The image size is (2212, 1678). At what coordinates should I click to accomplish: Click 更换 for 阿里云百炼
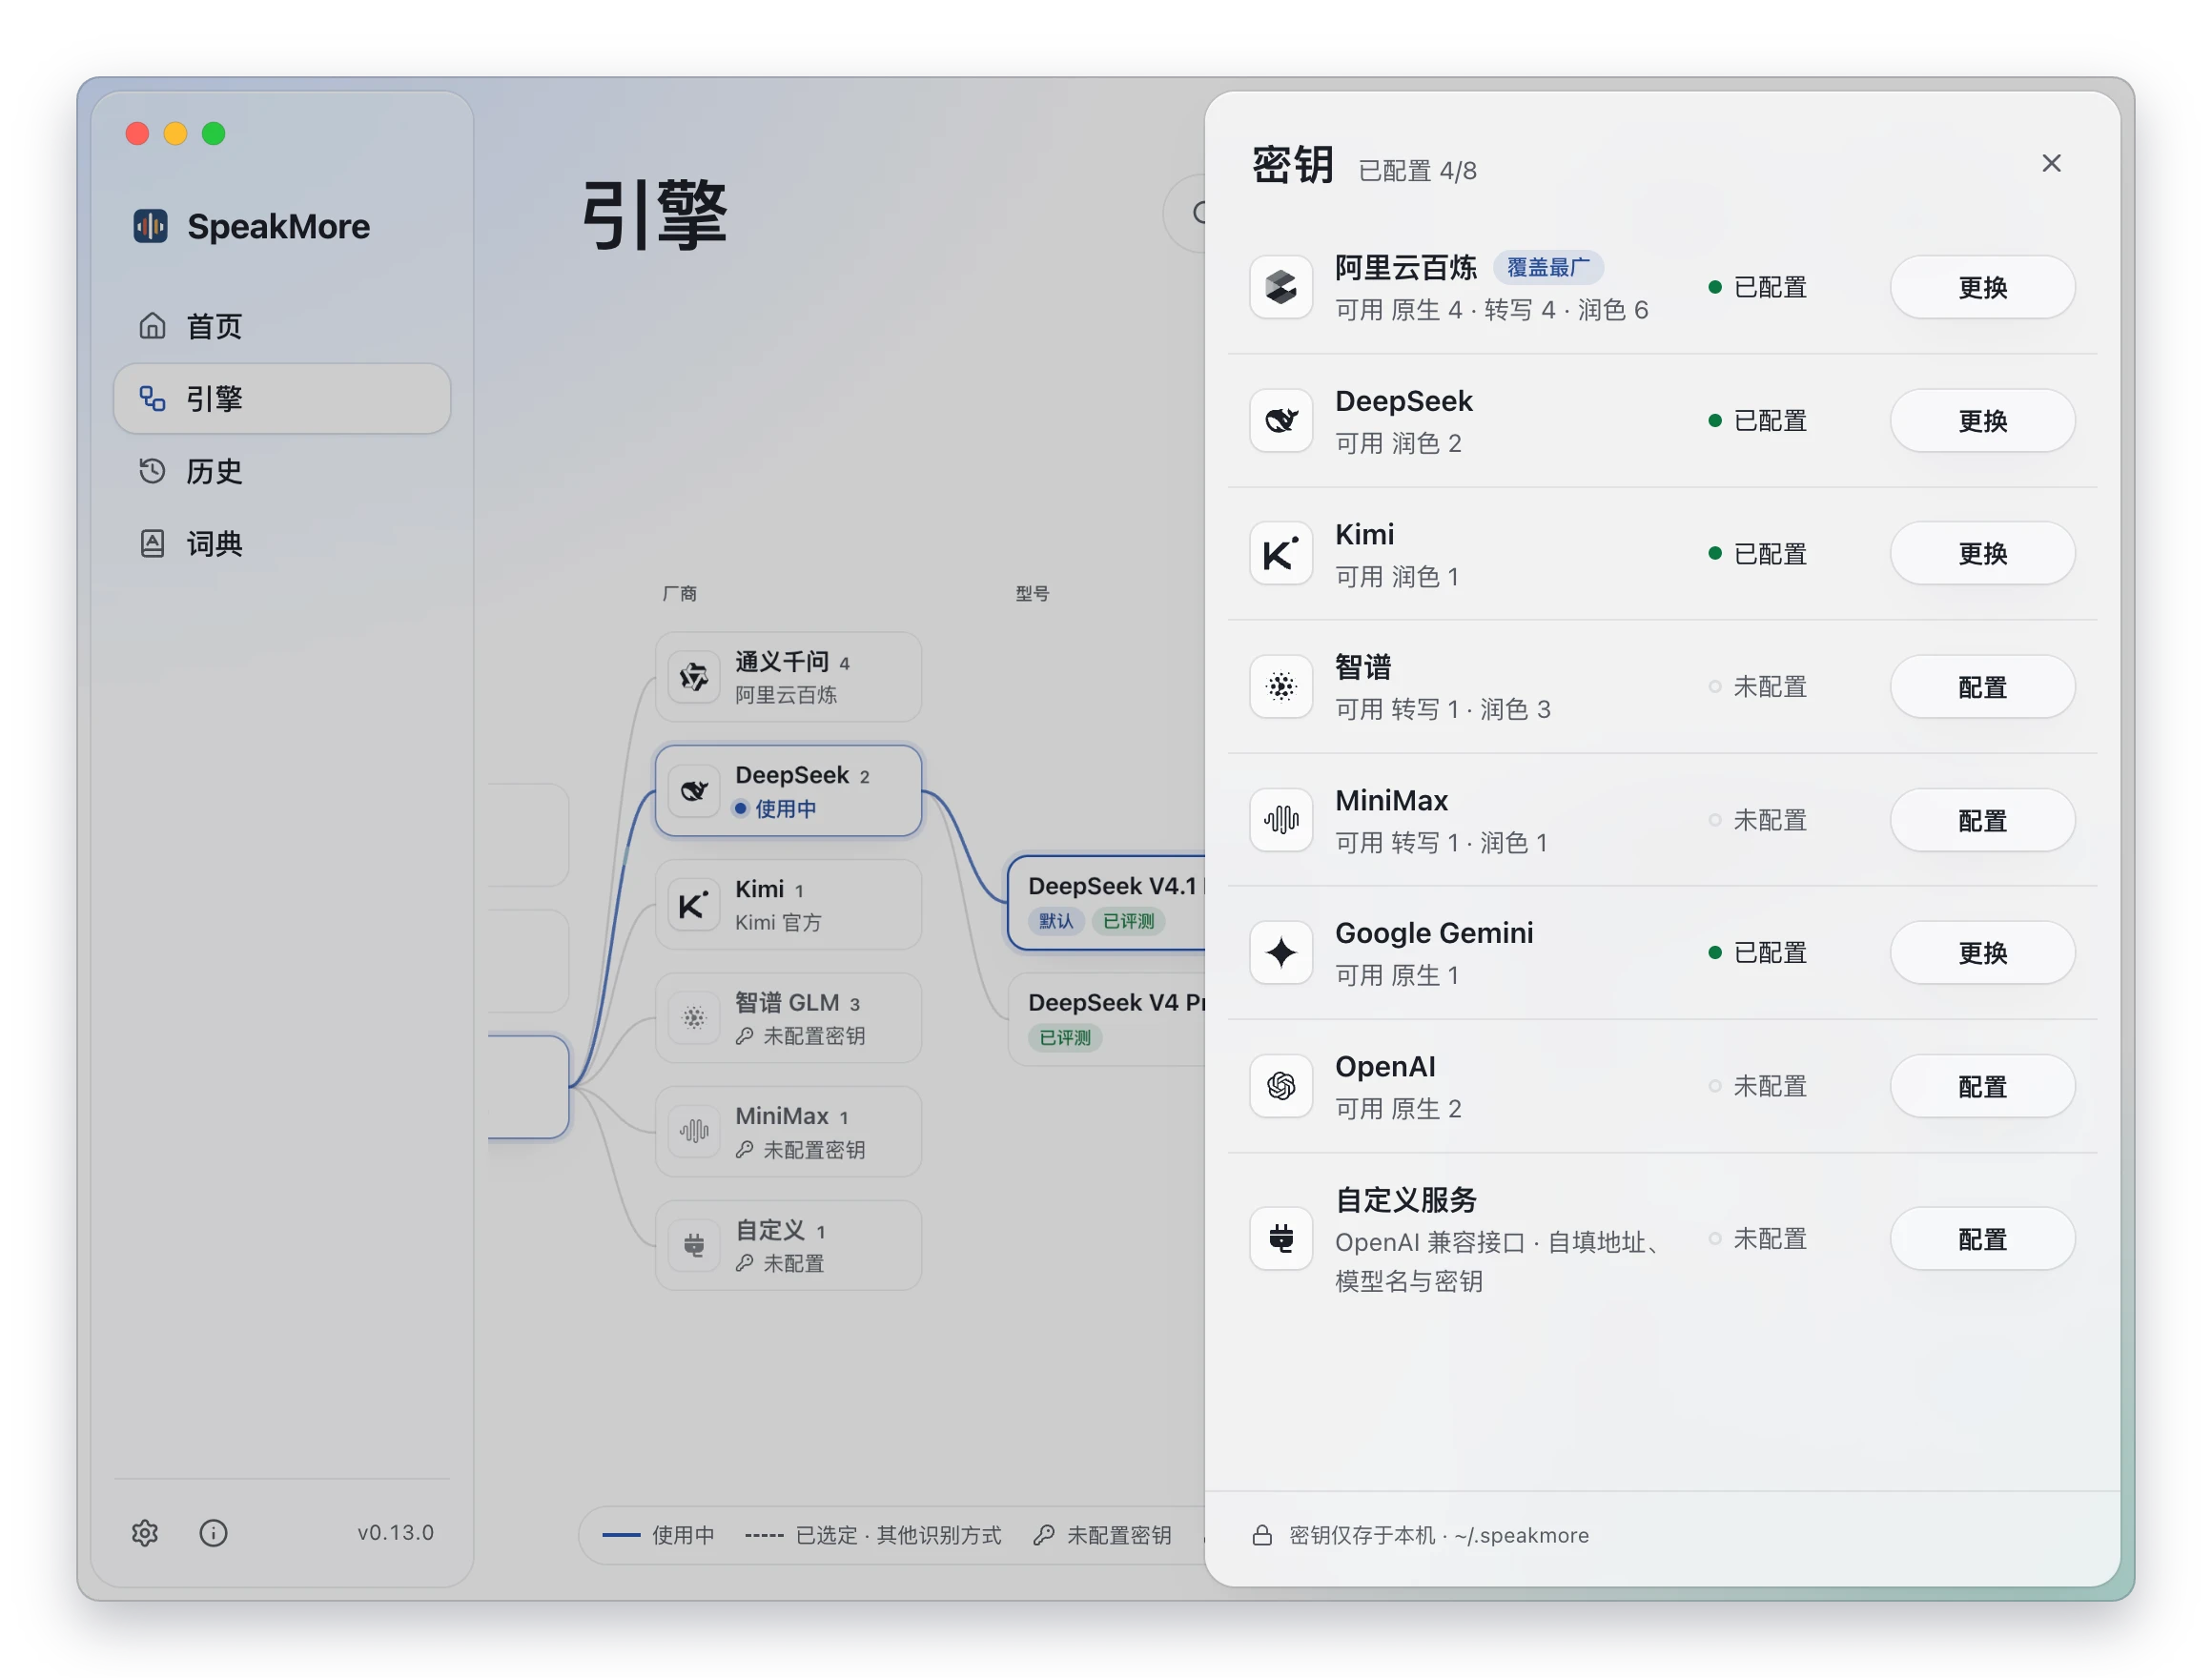click(1981, 287)
